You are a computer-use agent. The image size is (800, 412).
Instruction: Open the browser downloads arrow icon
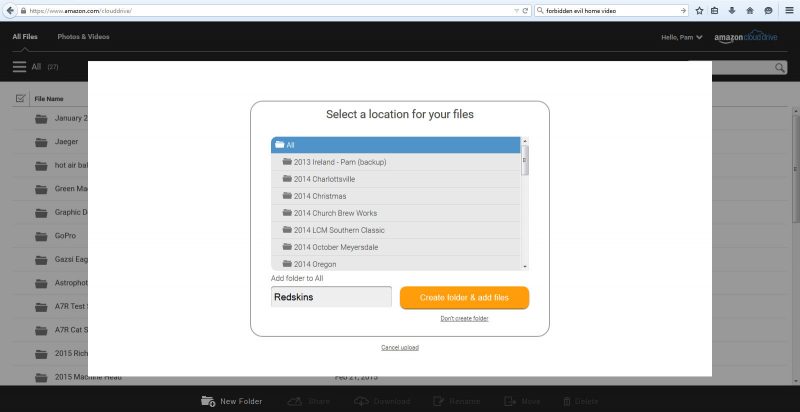click(x=732, y=10)
